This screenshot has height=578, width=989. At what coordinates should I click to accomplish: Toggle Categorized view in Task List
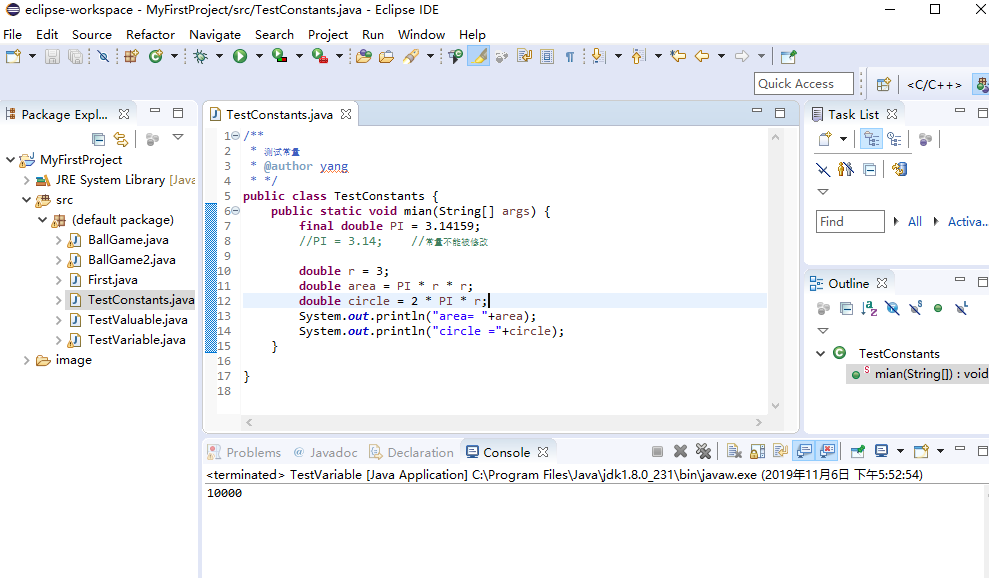872,139
